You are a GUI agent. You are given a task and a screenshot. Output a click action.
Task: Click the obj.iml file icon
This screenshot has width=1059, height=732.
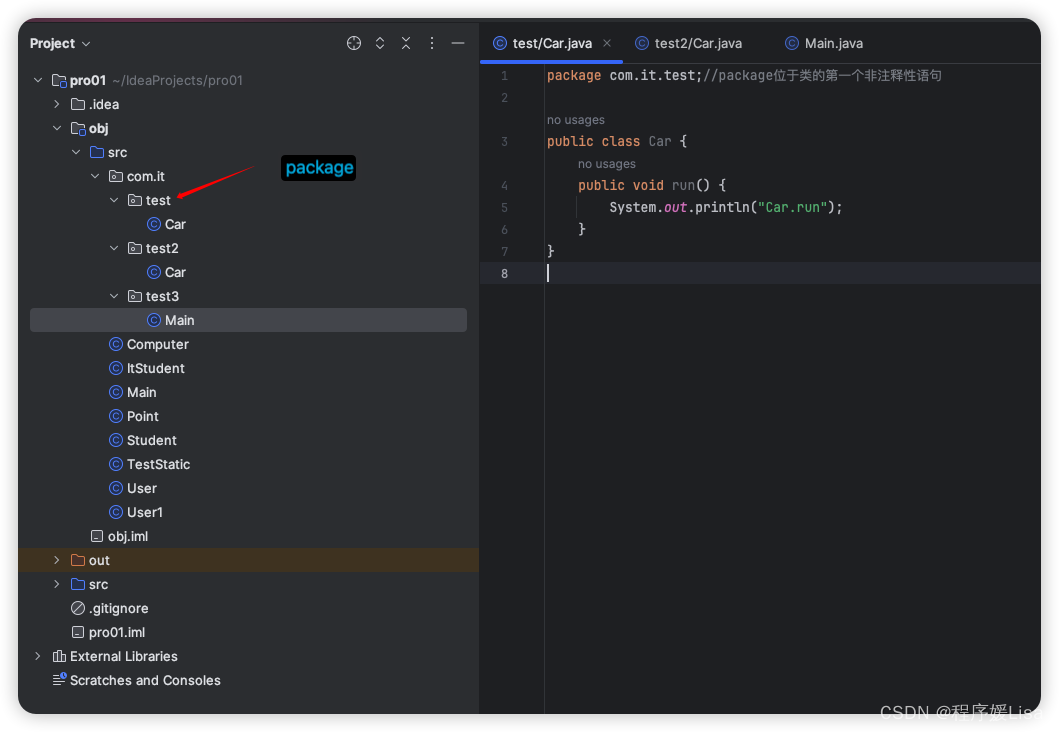pos(97,536)
